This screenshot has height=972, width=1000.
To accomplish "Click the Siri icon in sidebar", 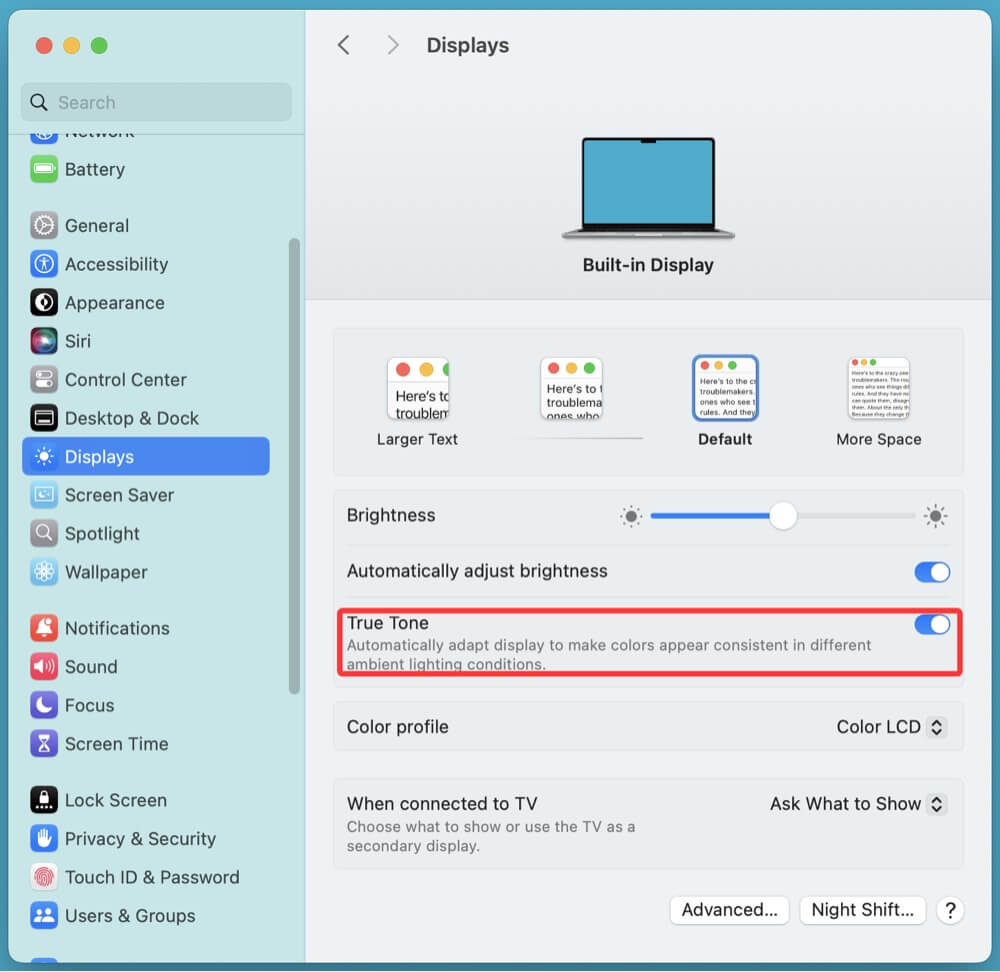I will click(44, 341).
